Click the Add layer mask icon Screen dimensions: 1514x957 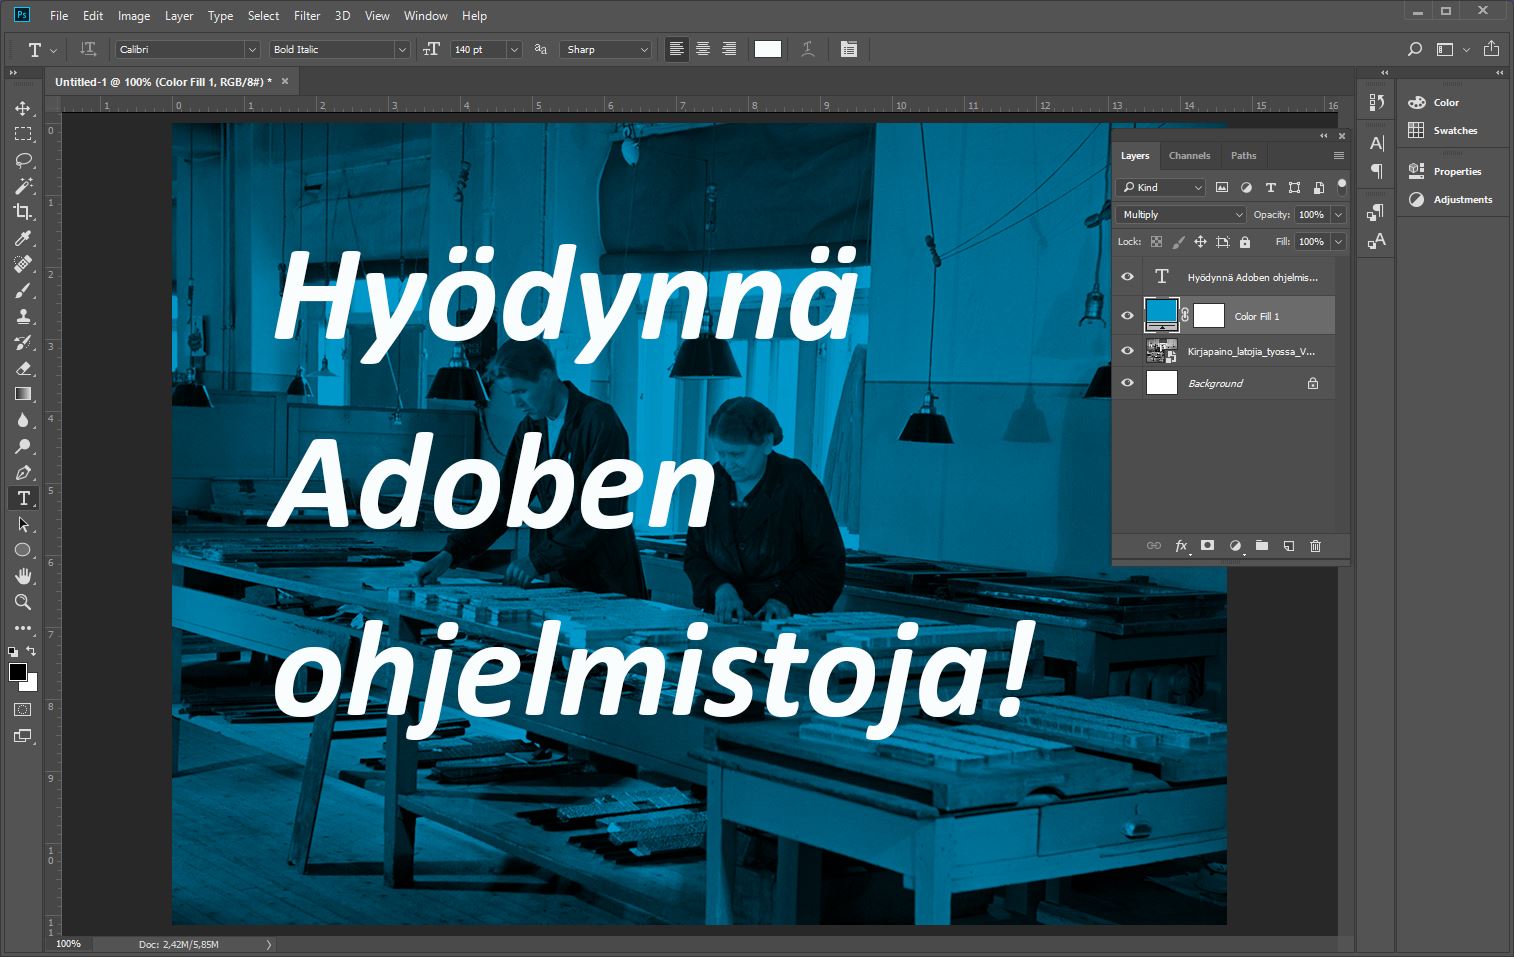tap(1207, 545)
